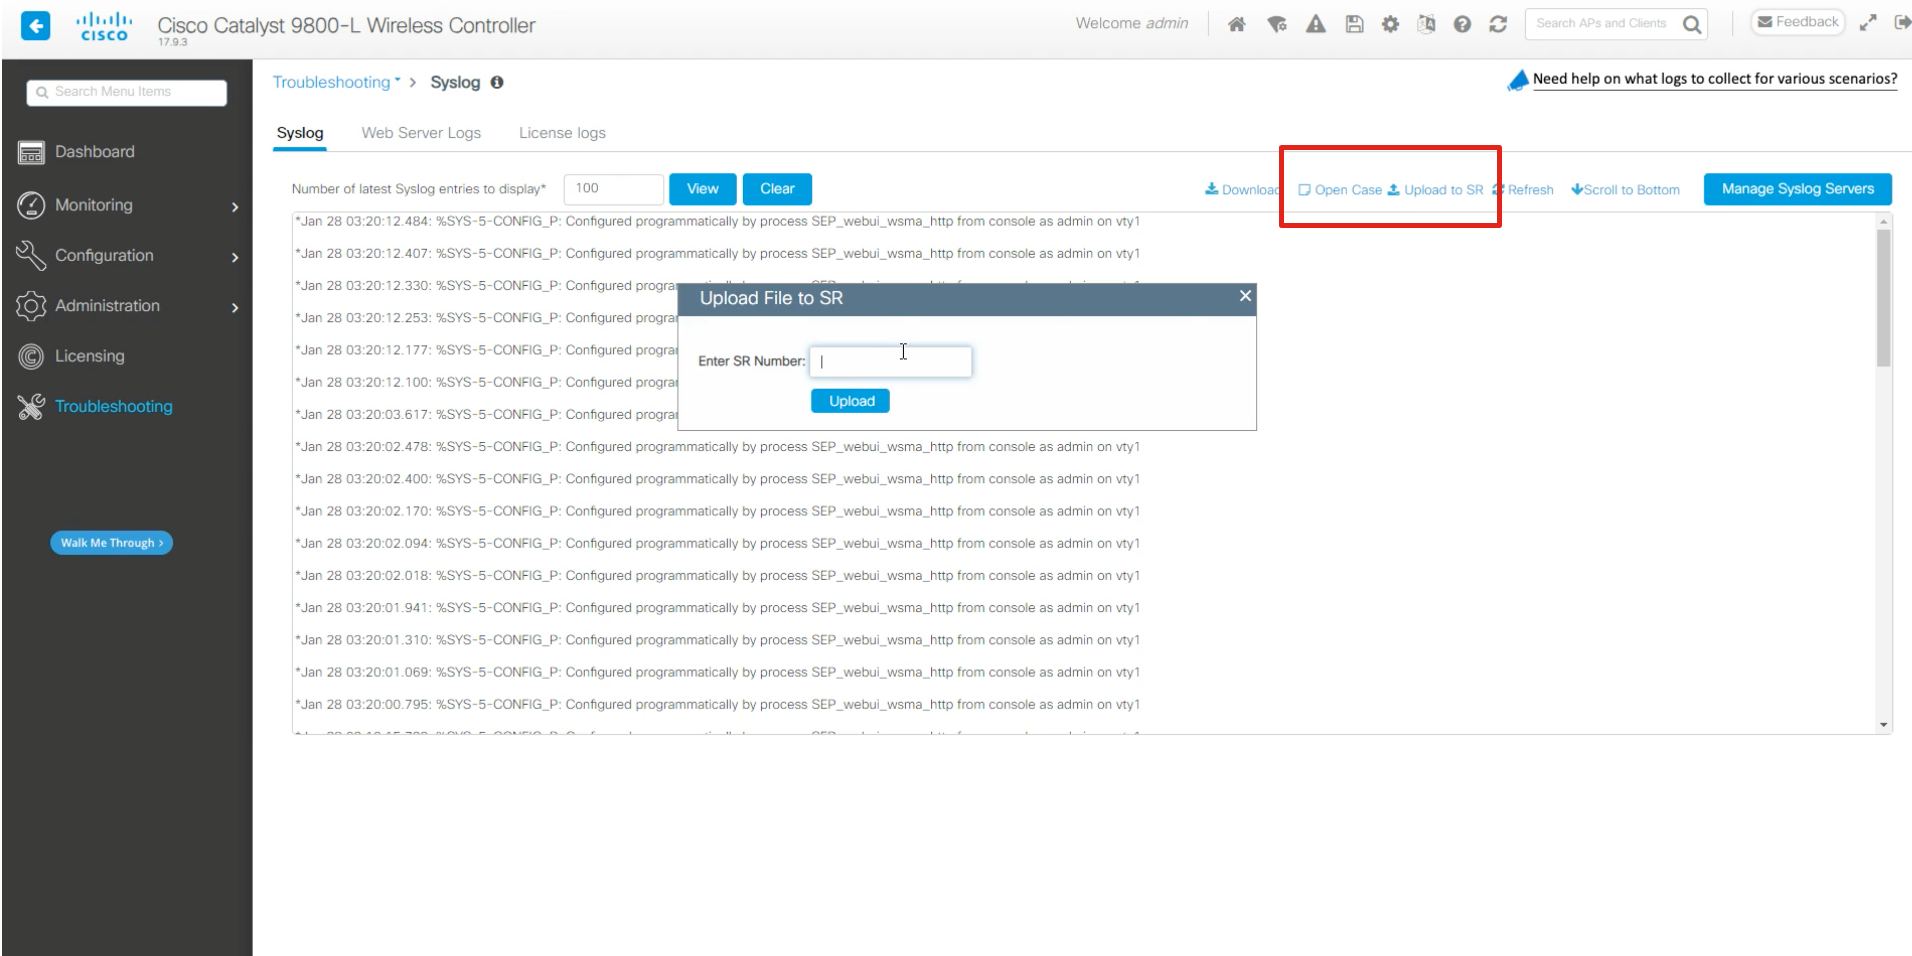The image size is (1912, 956).
Task: Select log entry at 03:20:12.484
Action: (717, 221)
